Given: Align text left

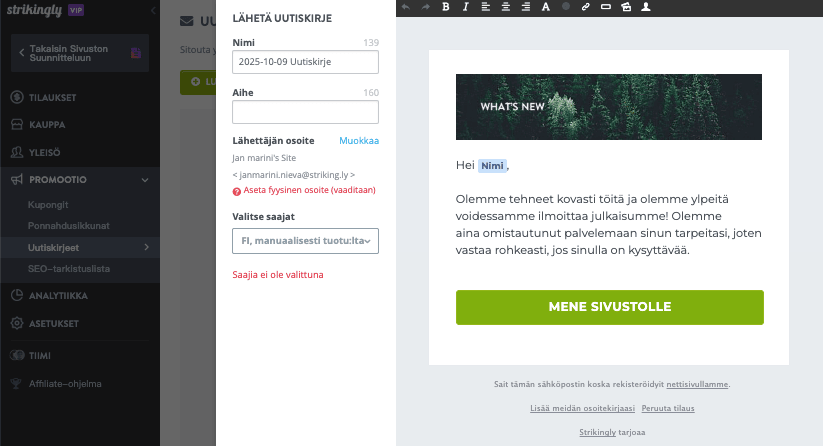Looking at the screenshot, I should pyautogui.click(x=486, y=7).
